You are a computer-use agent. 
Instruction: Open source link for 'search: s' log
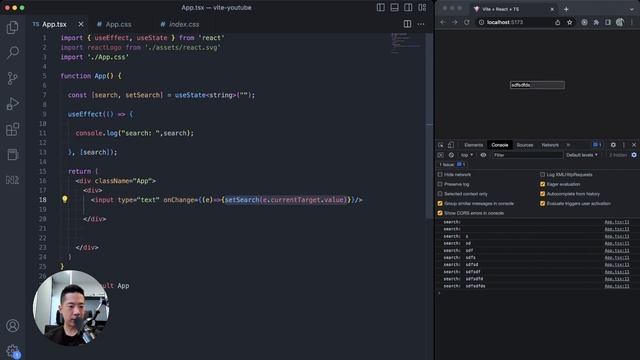pos(616,236)
